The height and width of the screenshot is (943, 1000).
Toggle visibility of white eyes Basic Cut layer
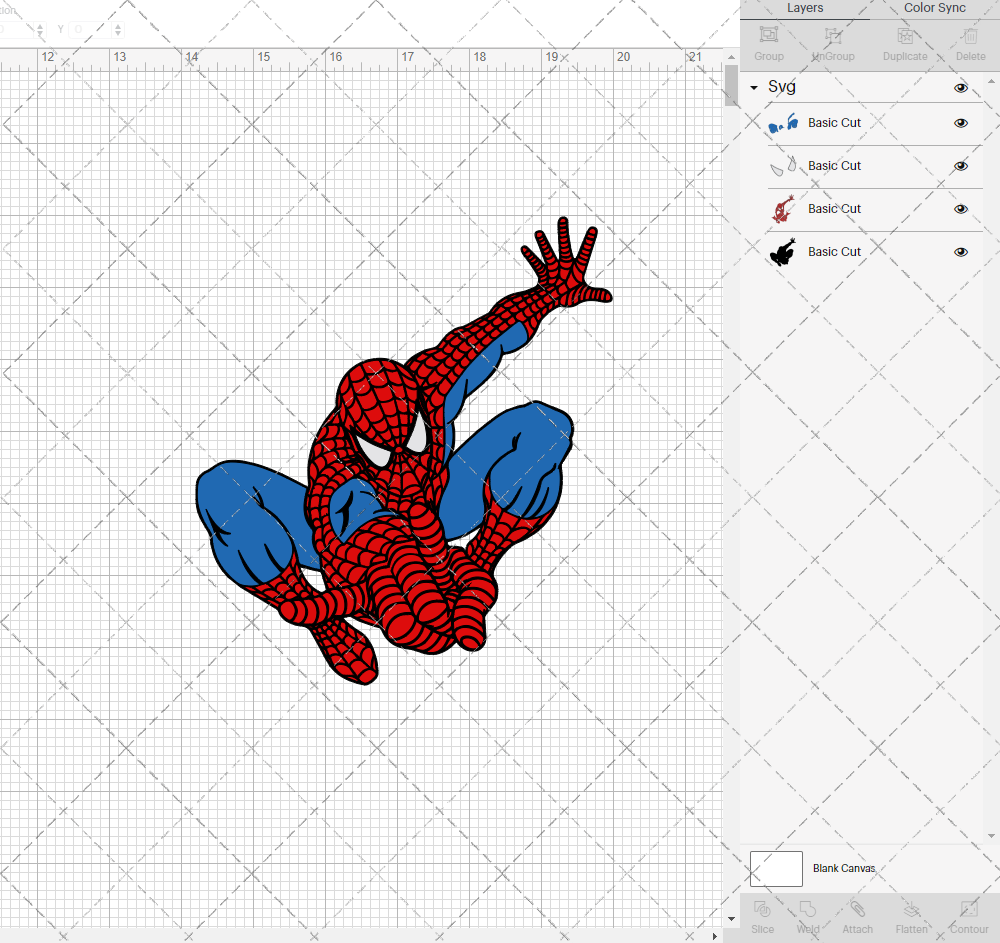960,166
